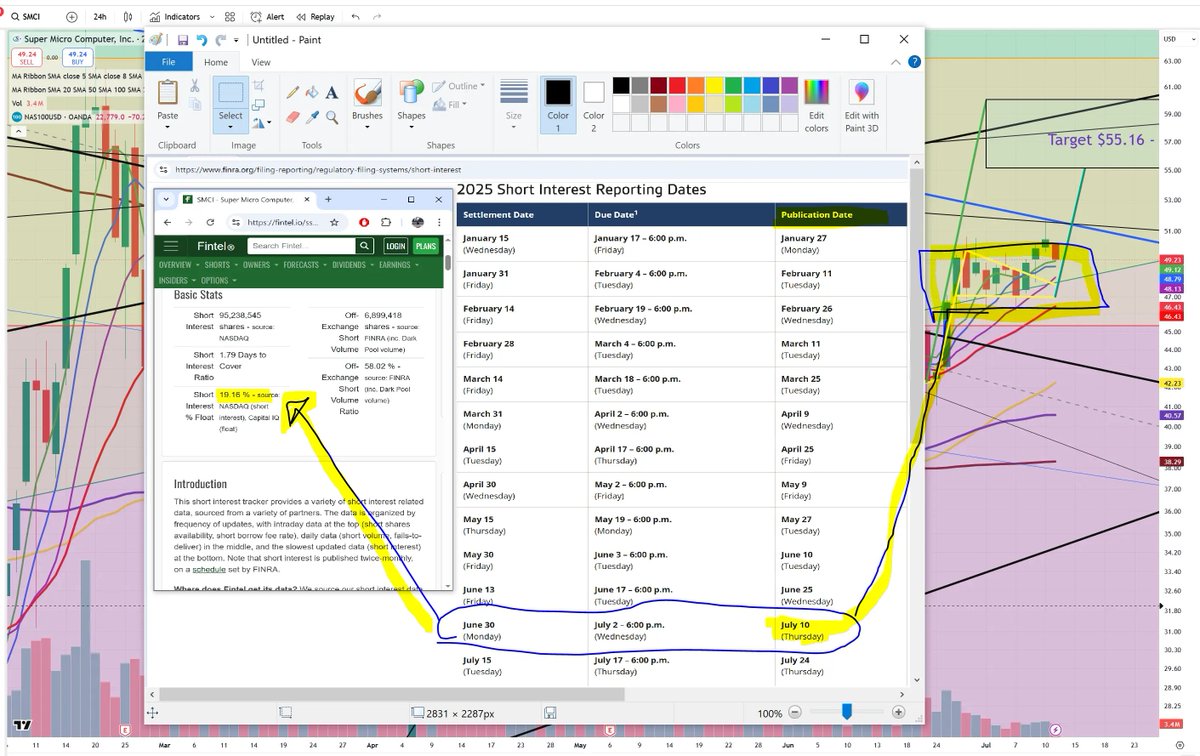Select the Fill with color bucket tool
The height and width of the screenshot is (756, 1200).
point(312,92)
